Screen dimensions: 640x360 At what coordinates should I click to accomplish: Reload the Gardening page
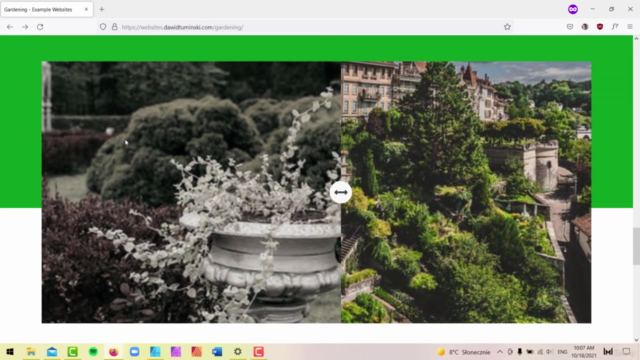tap(40, 27)
